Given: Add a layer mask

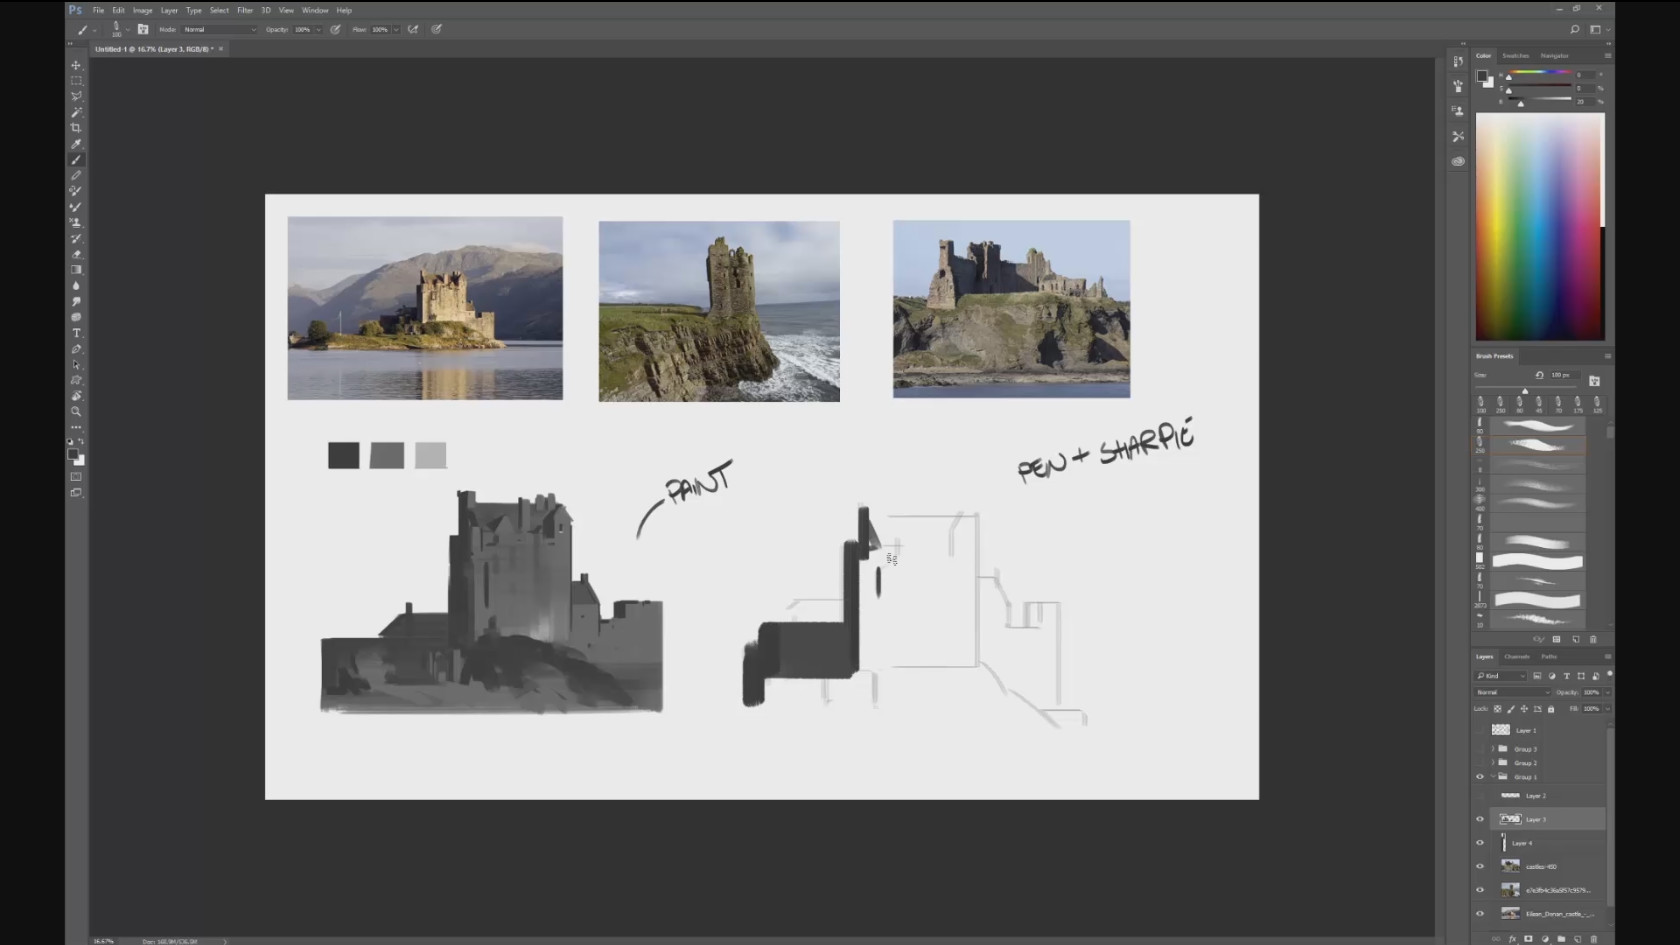Looking at the screenshot, I should pos(1528,939).
